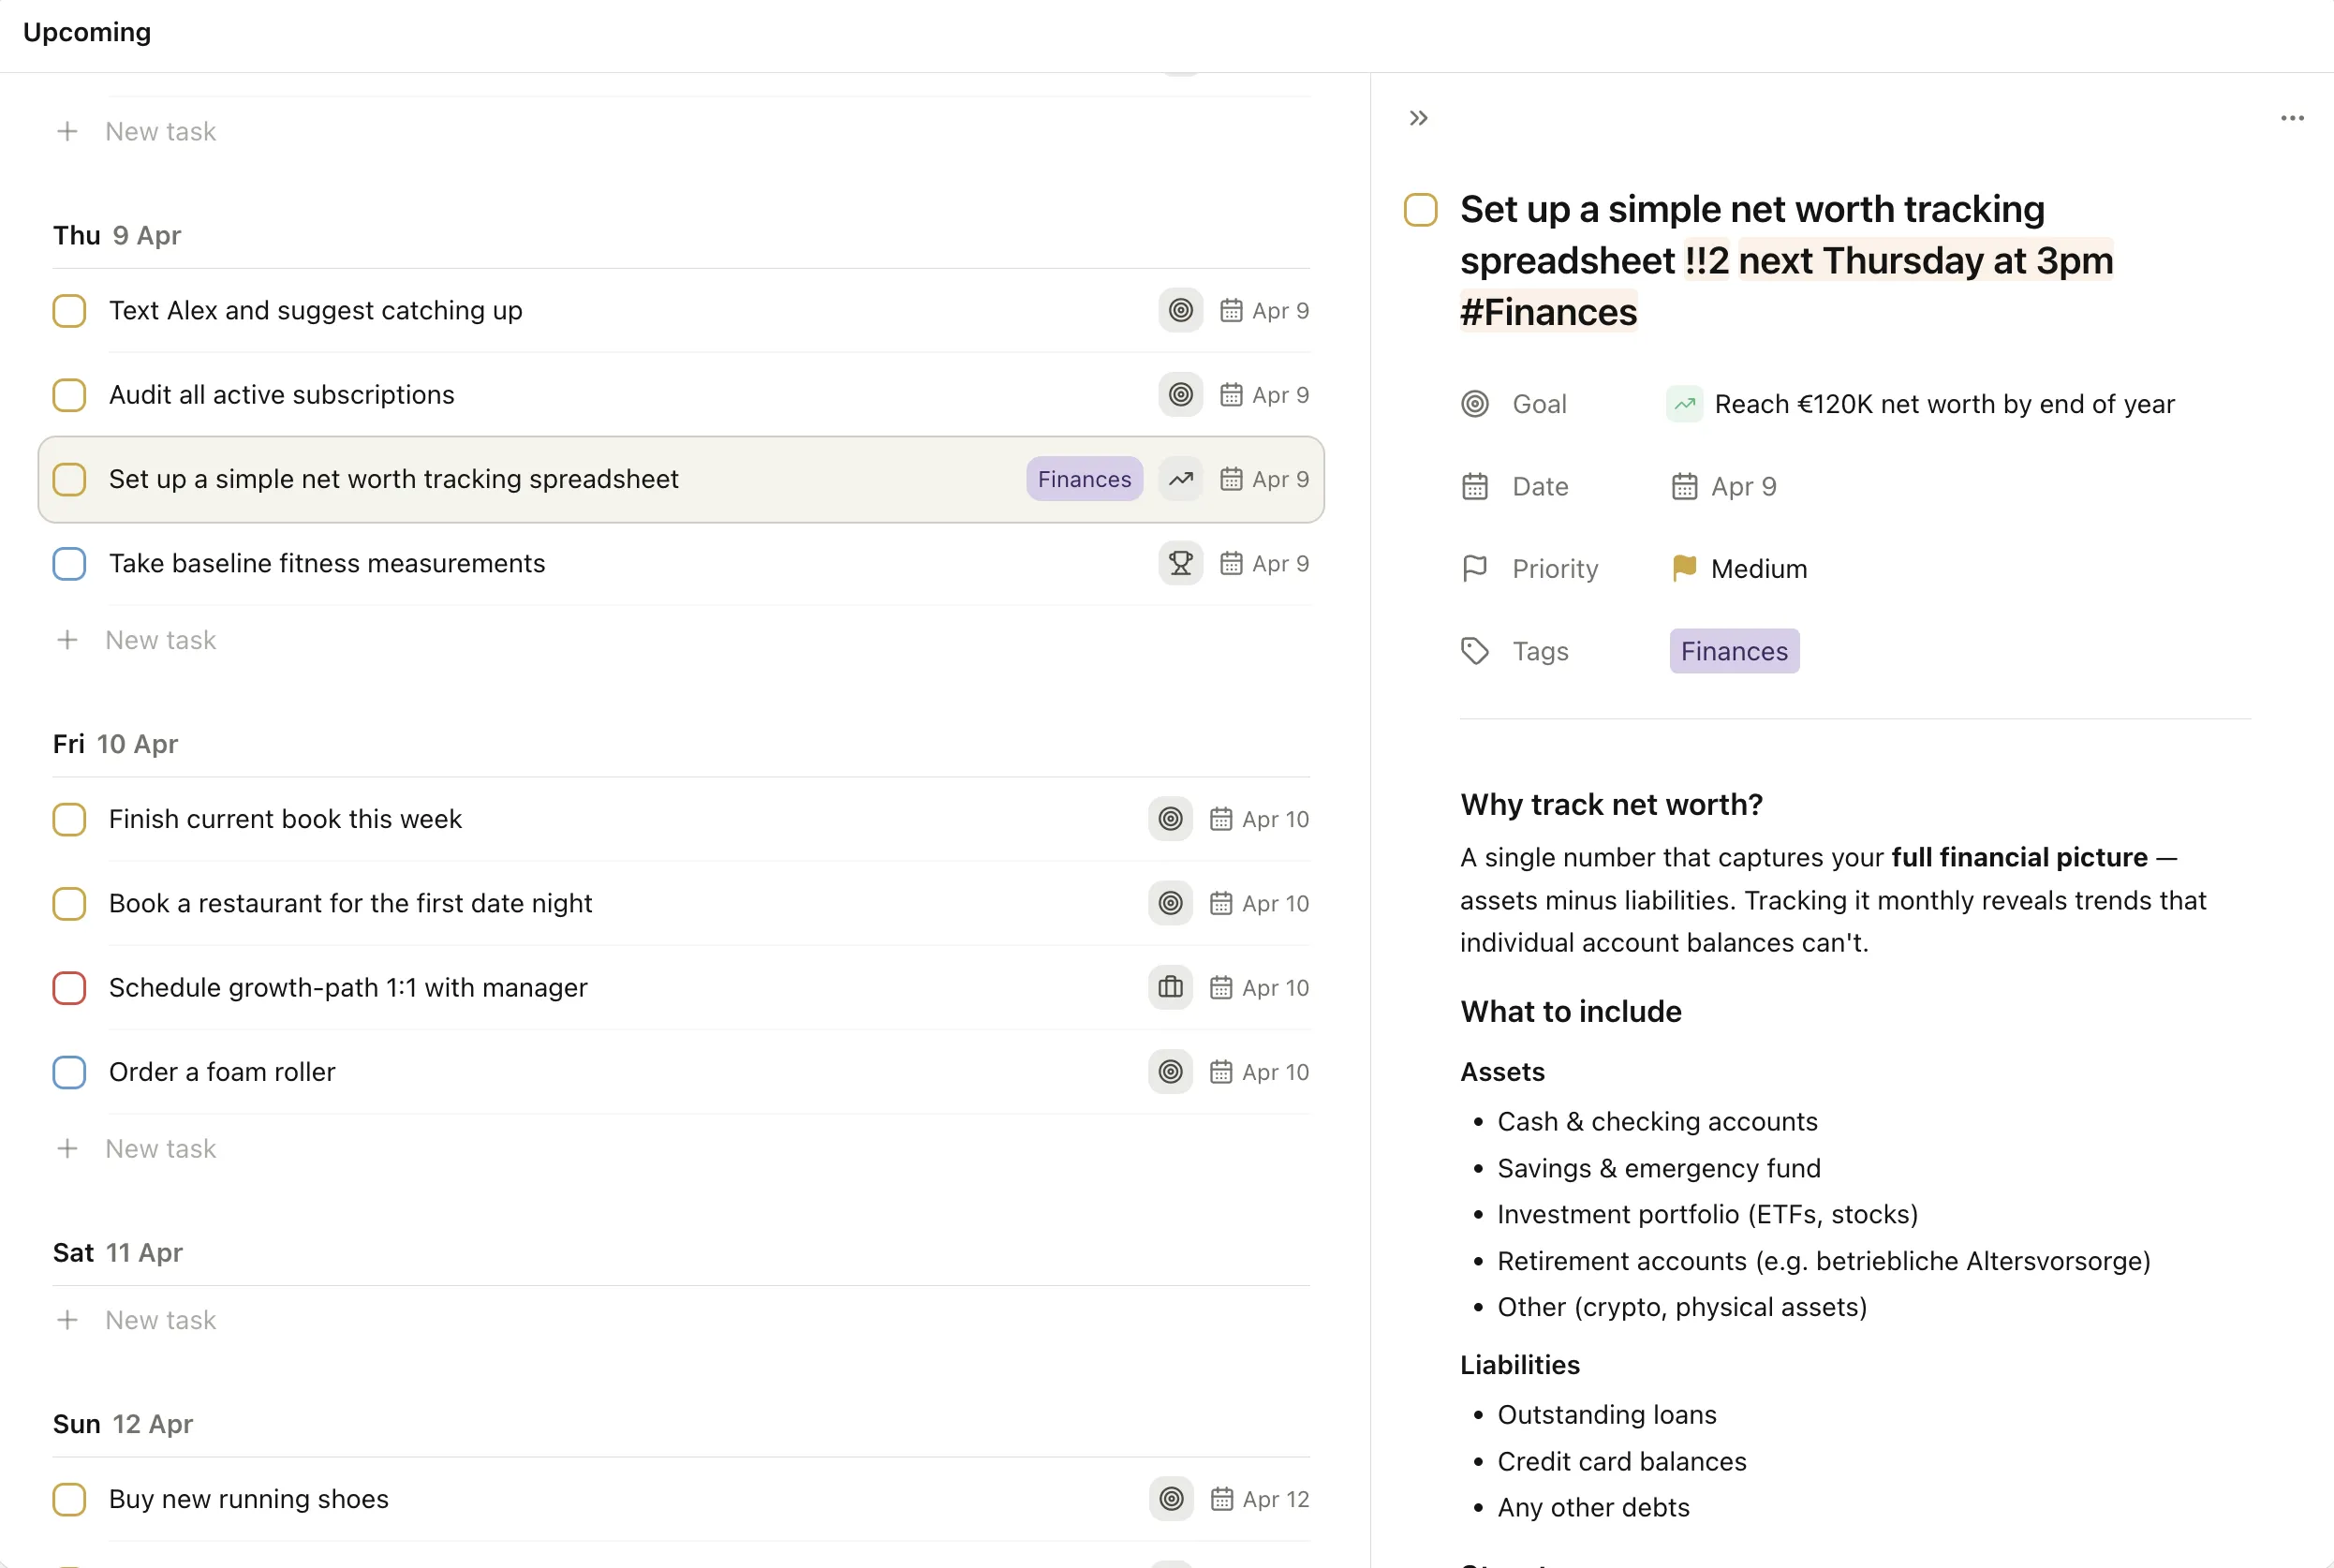Click the briefcase icon on "Schedule growth-path 1:1" task

1169,988
